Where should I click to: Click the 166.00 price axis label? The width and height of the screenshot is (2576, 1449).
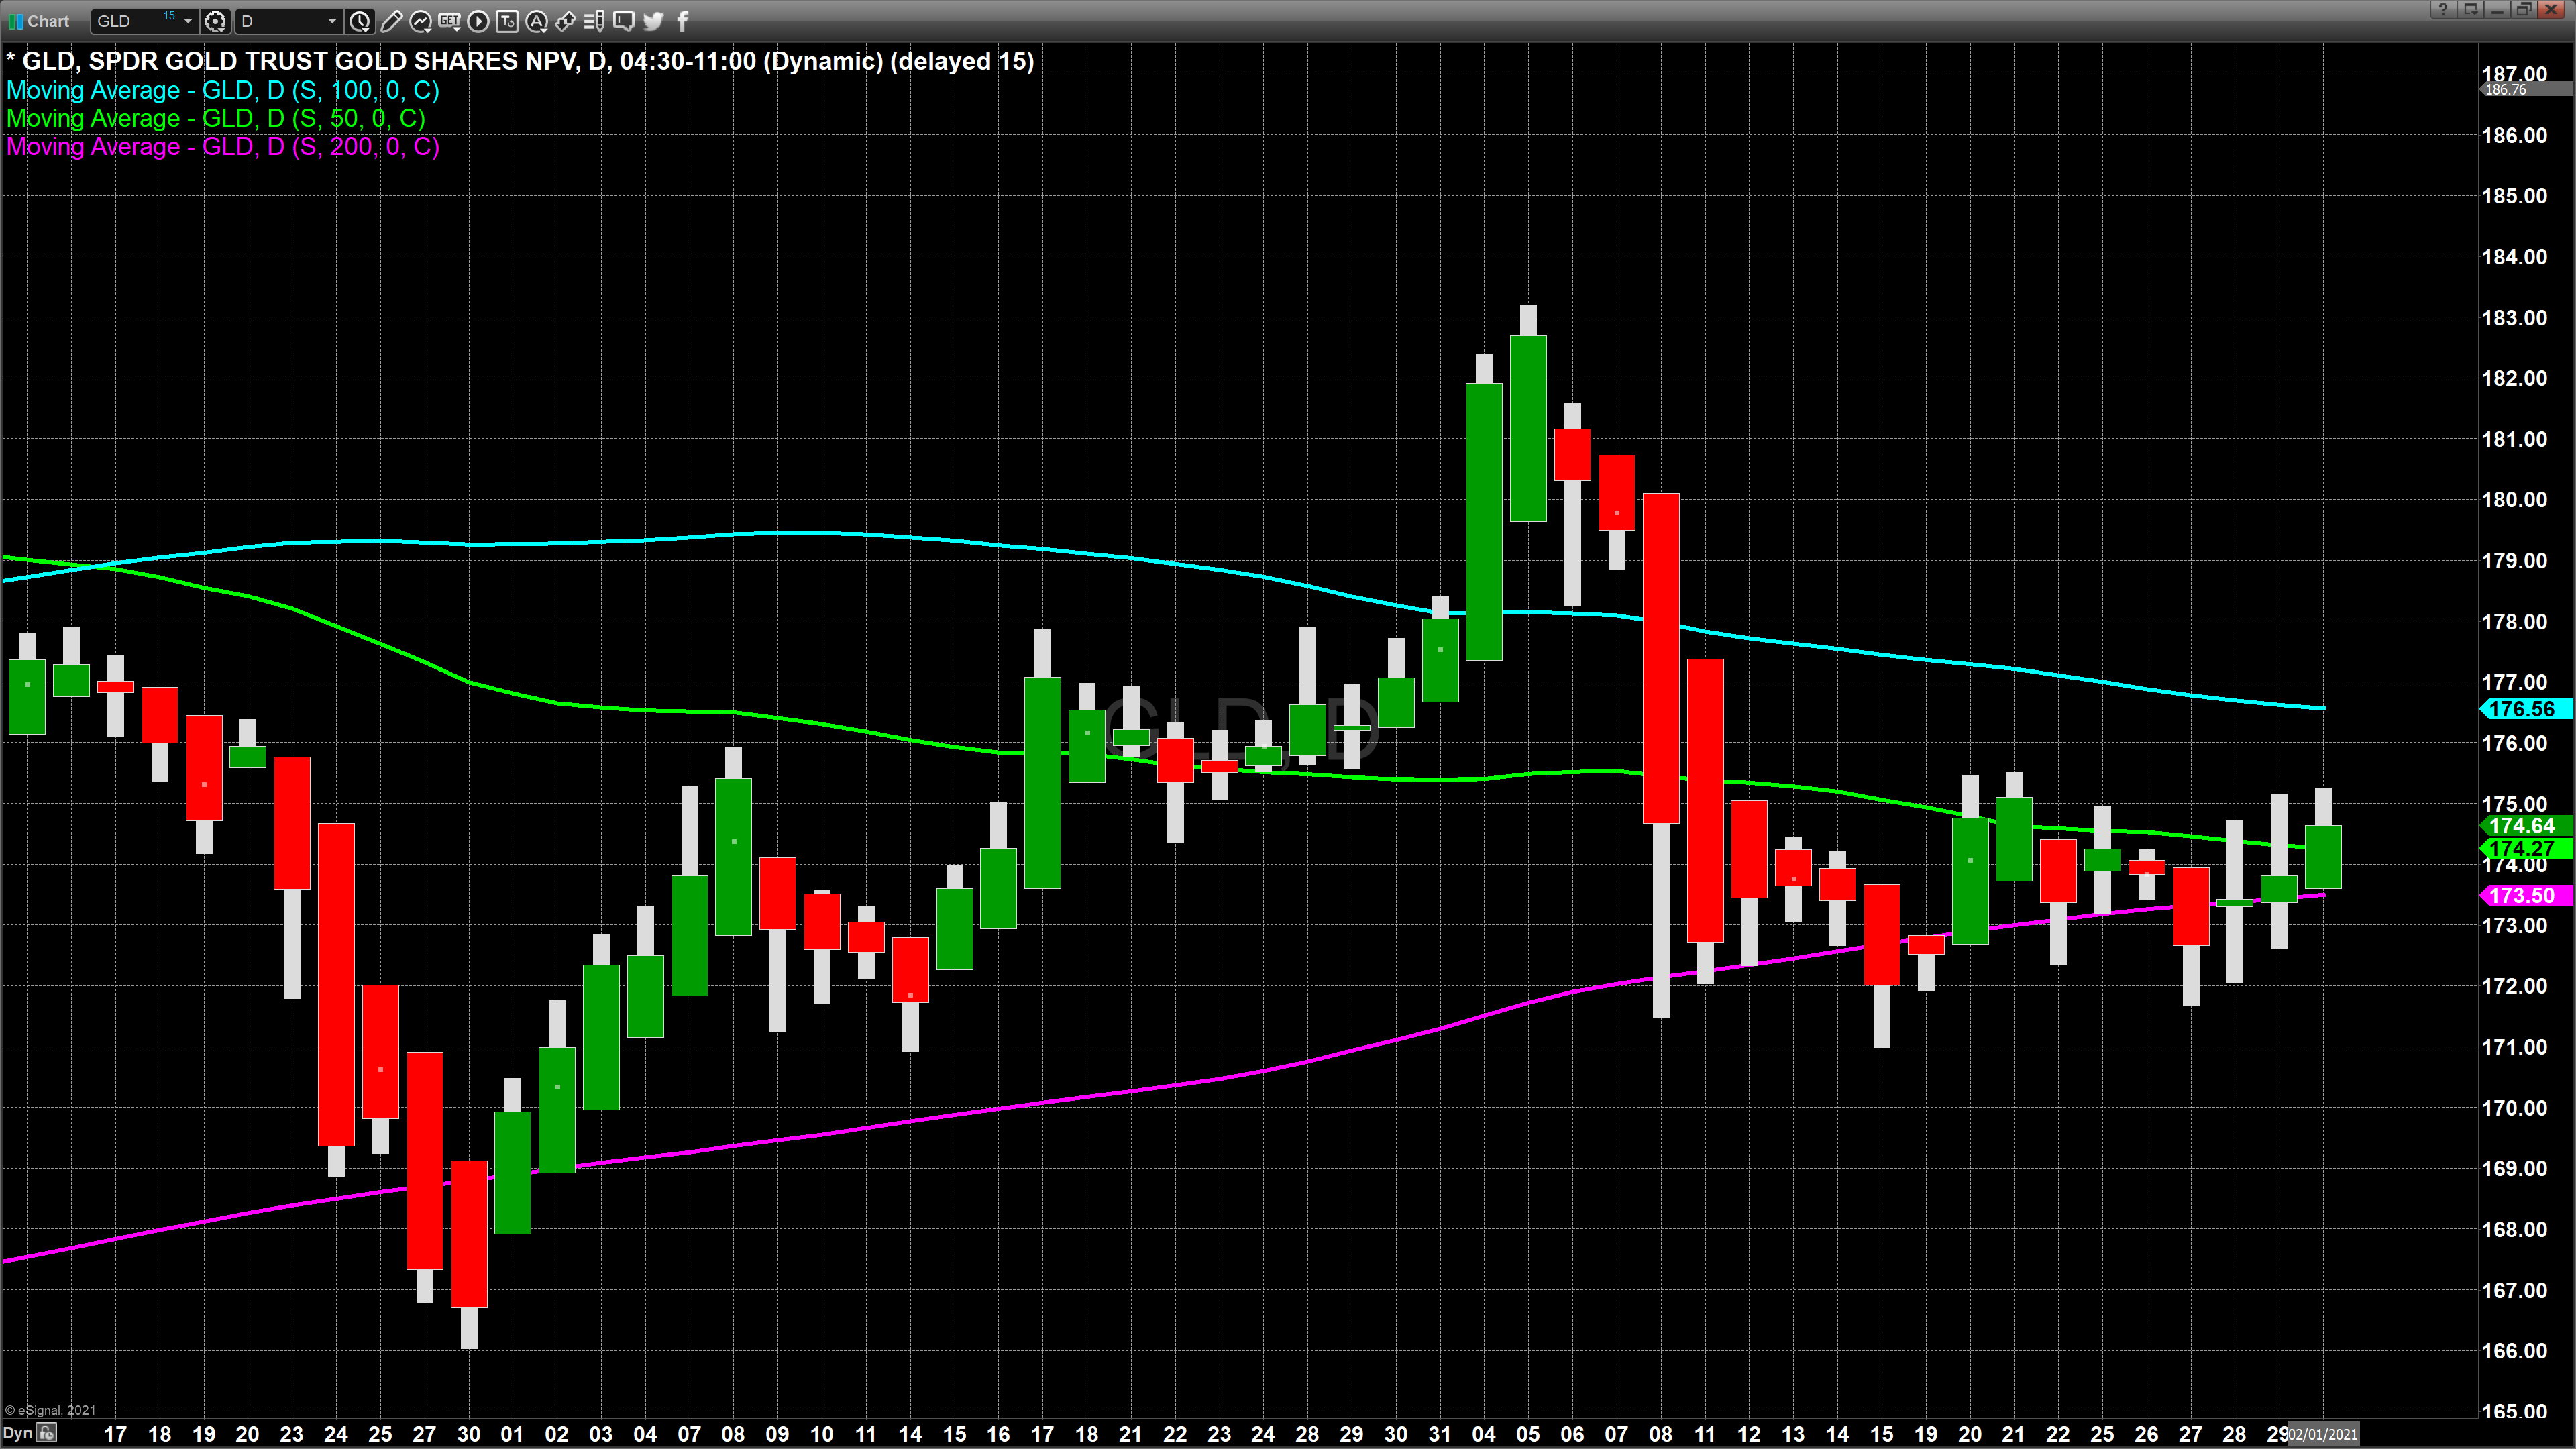point(2514,1351)
